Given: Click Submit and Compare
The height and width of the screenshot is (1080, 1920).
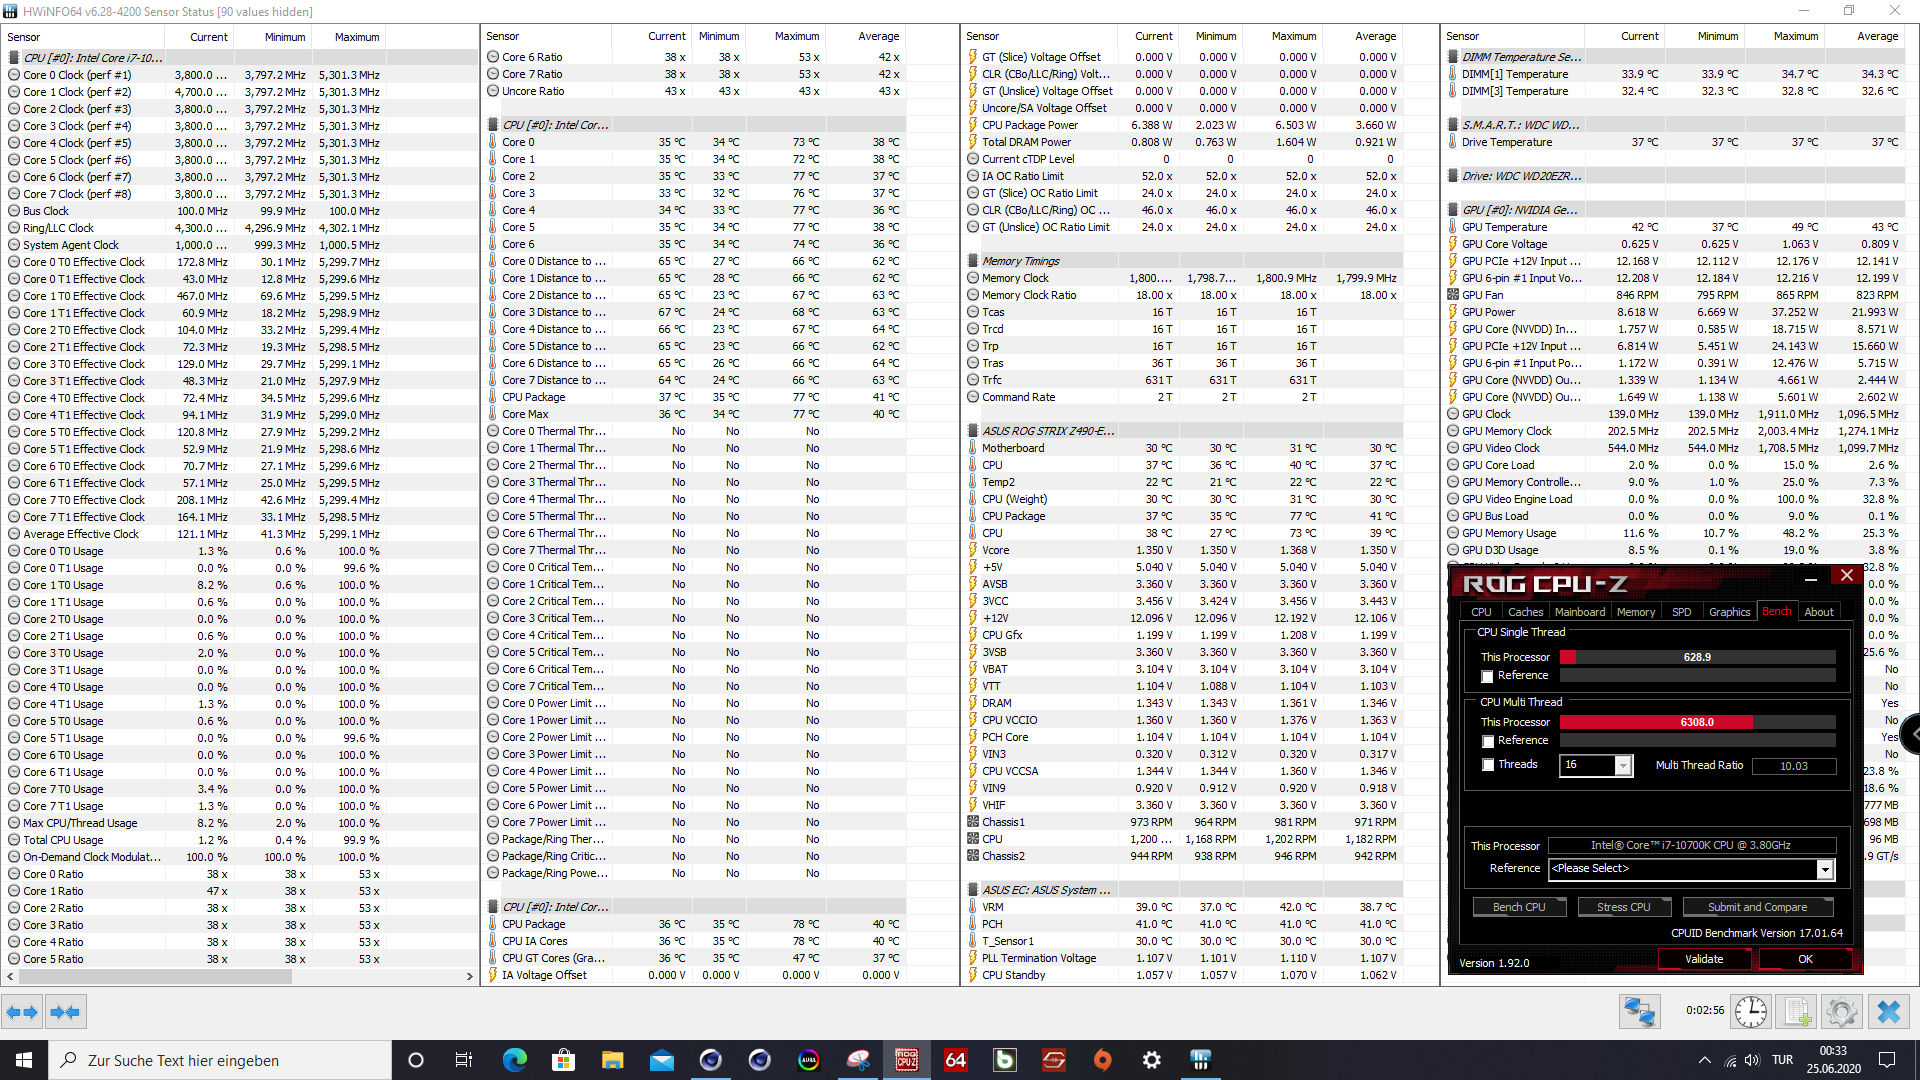Looking at the screenshot, I should tap(1757, 907).
